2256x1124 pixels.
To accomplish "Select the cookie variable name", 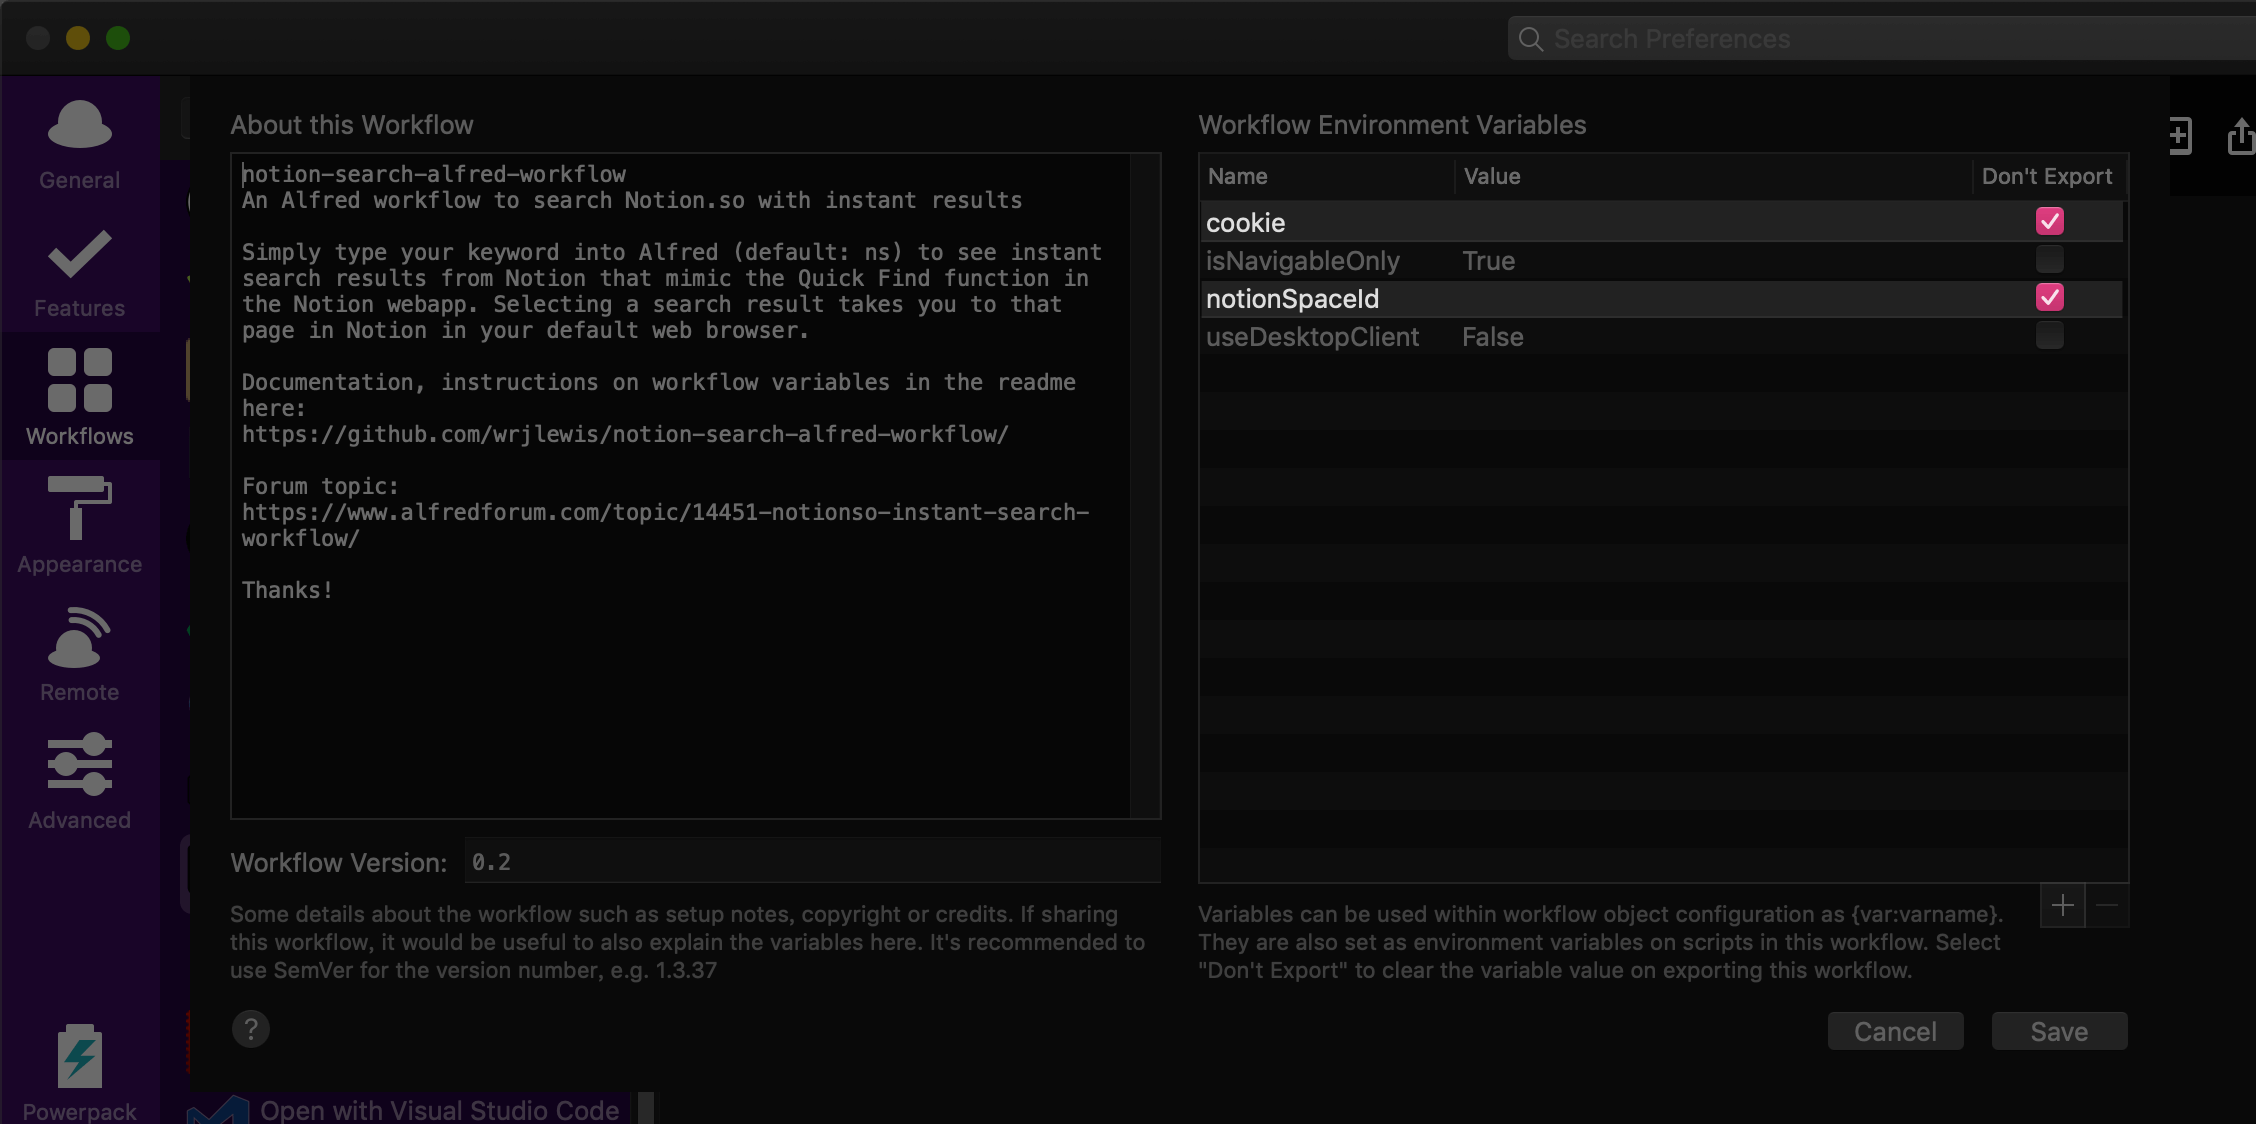I will coord(1245,223).
